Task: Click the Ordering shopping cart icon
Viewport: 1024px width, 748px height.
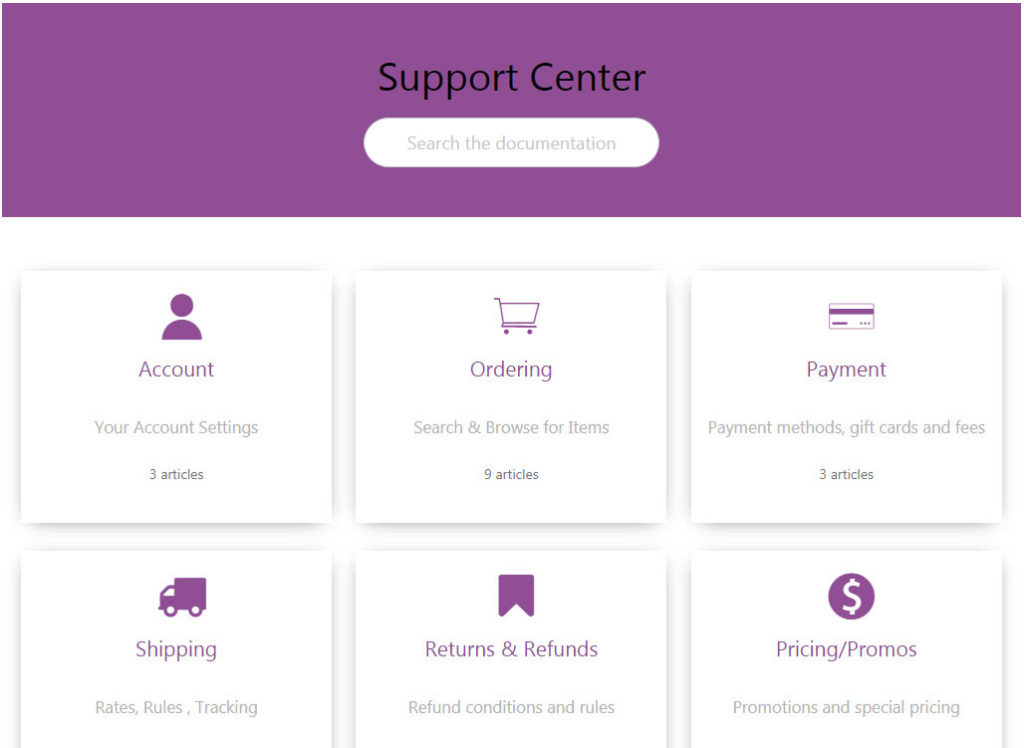Action: [x=517, y=316]
